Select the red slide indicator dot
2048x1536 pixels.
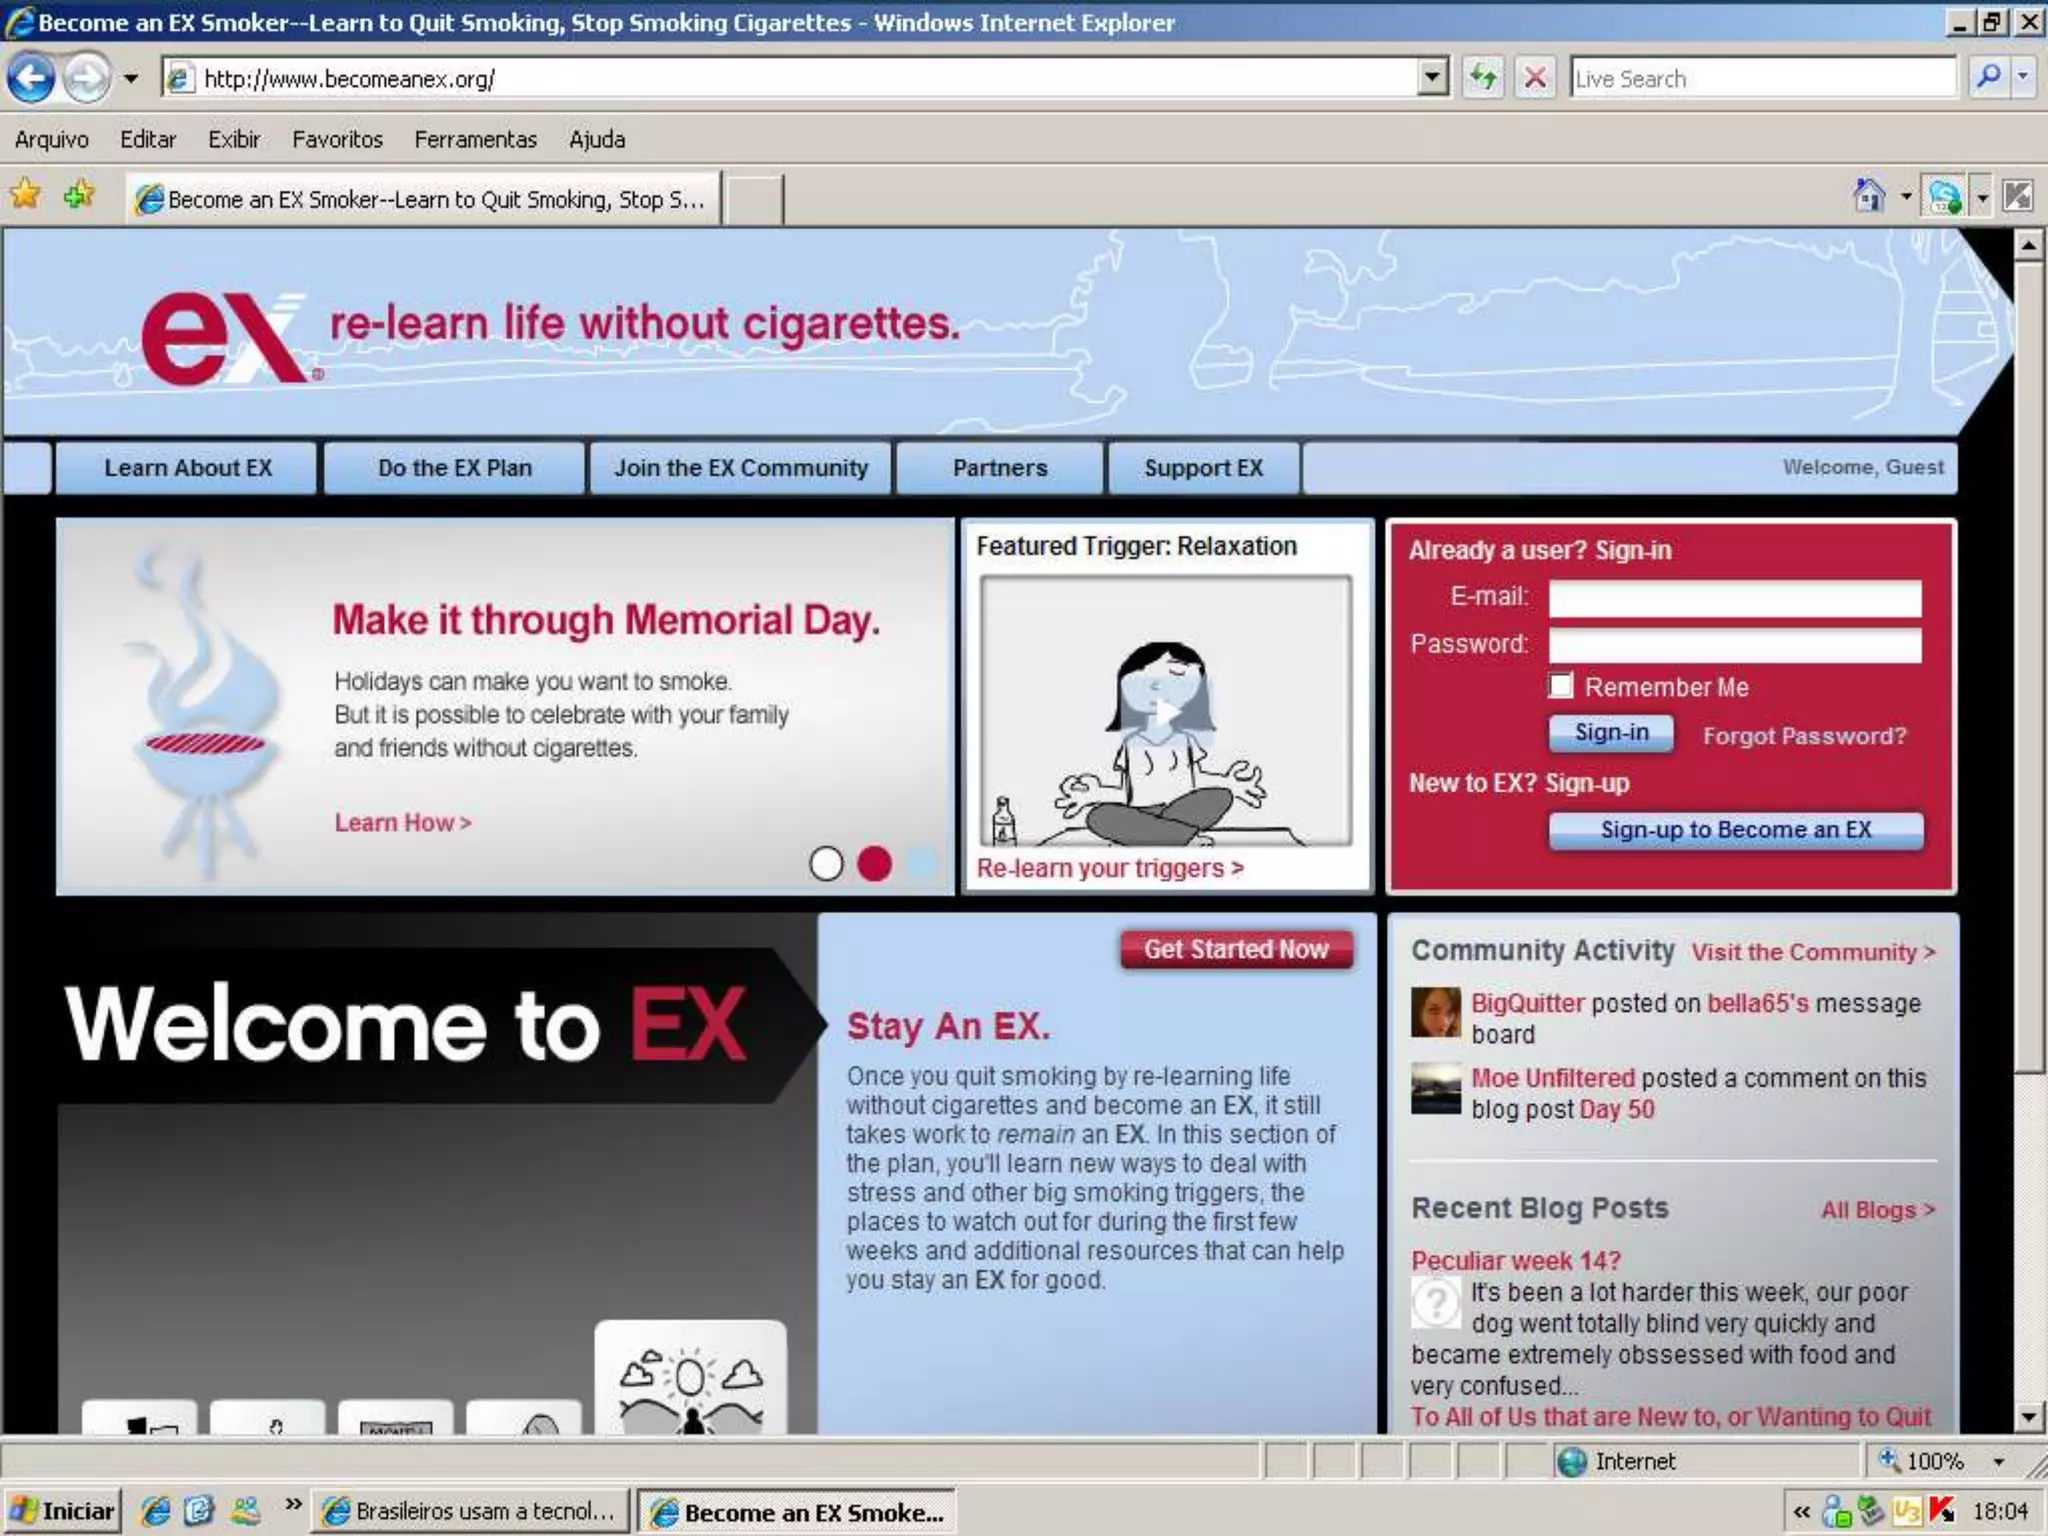874,864
